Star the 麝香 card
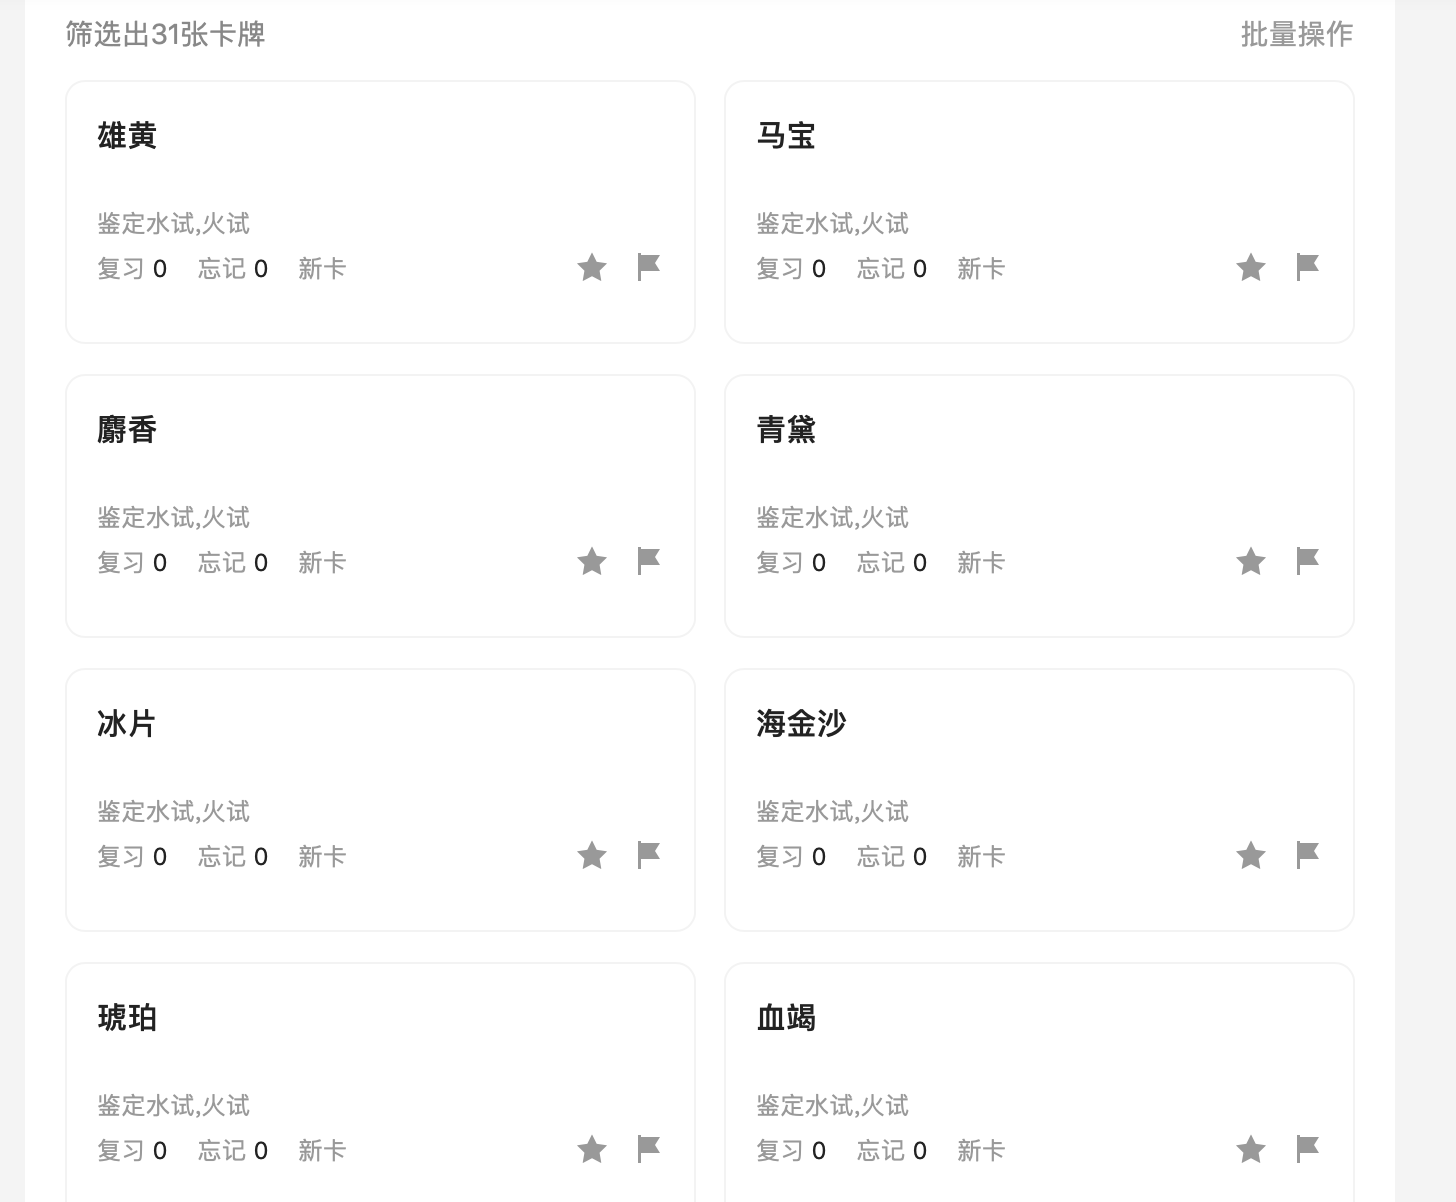Image resolution: width=1456 pixels, height=1202 pixels. (592, 562)
